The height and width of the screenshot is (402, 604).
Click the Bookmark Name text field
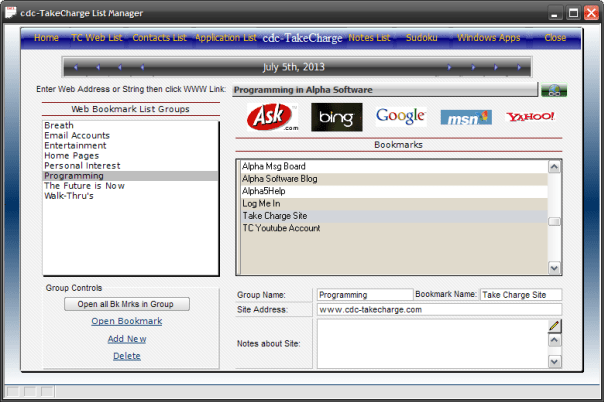520,295
